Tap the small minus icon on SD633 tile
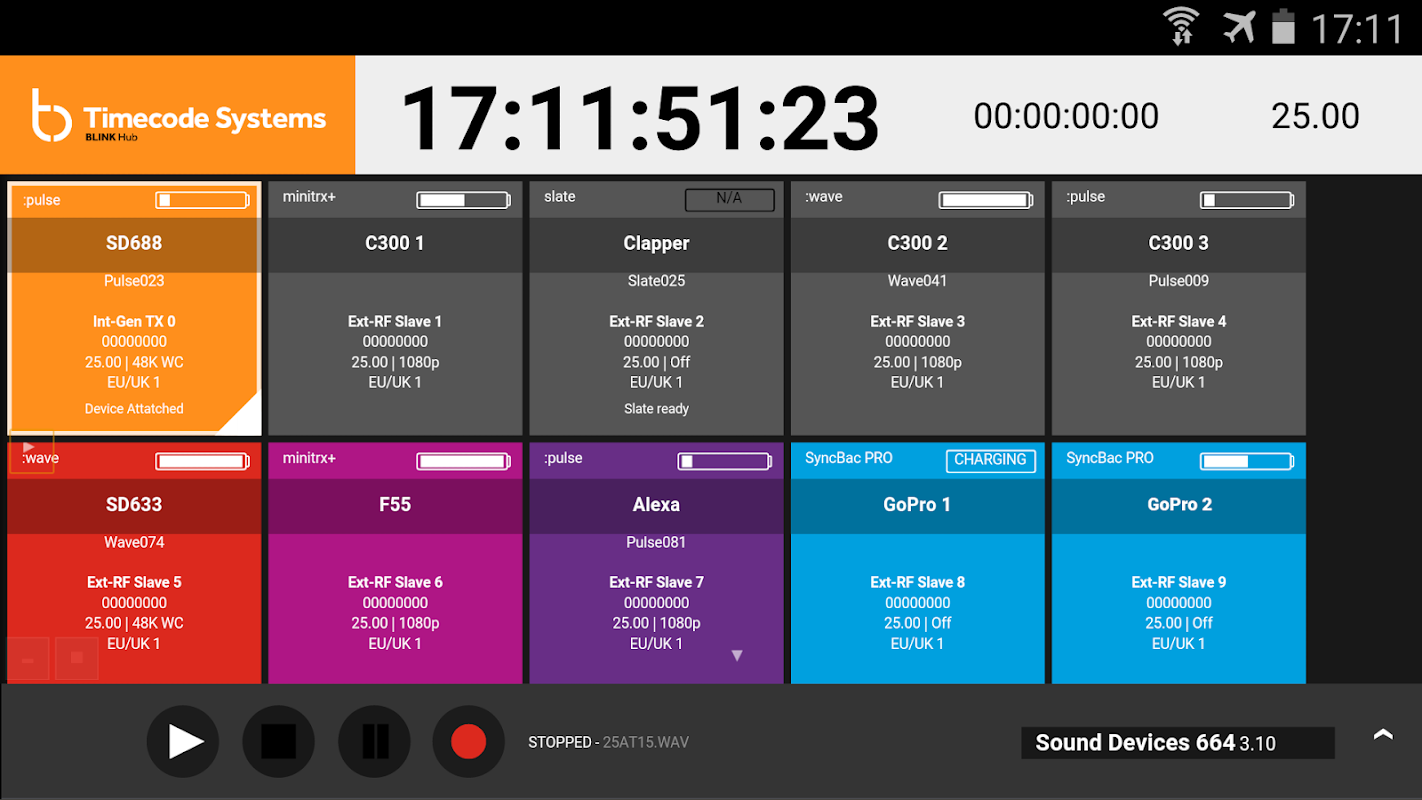 (x=28, y=659)
